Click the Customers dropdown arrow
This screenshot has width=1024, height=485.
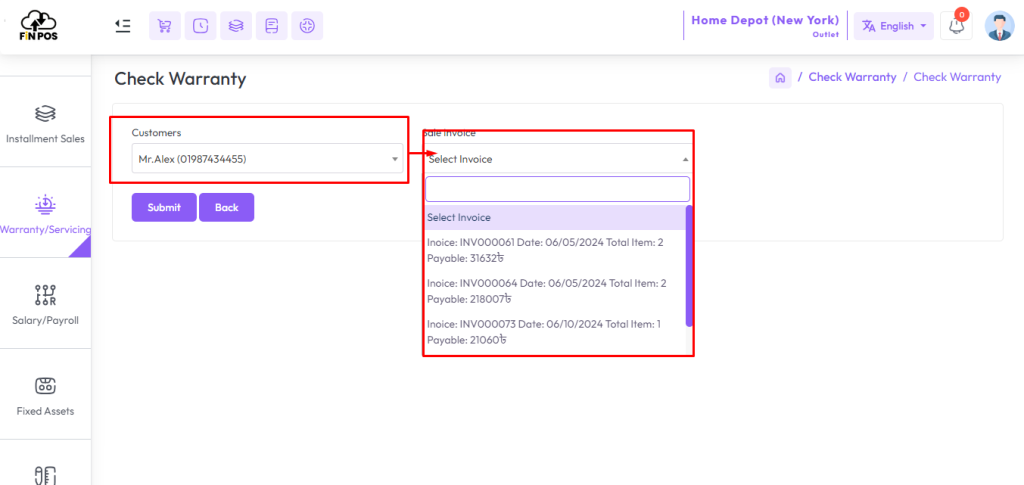pyautogui.click(x=394, y=159)
